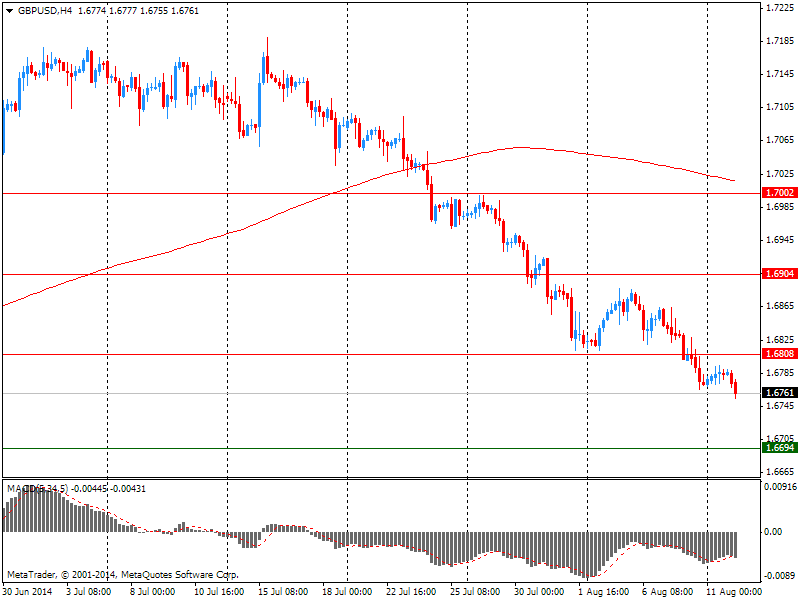Click the 1.7025 price scale value
Viewport: 800px width, 600px height.
pyautogui.click(x=781, y=174)
